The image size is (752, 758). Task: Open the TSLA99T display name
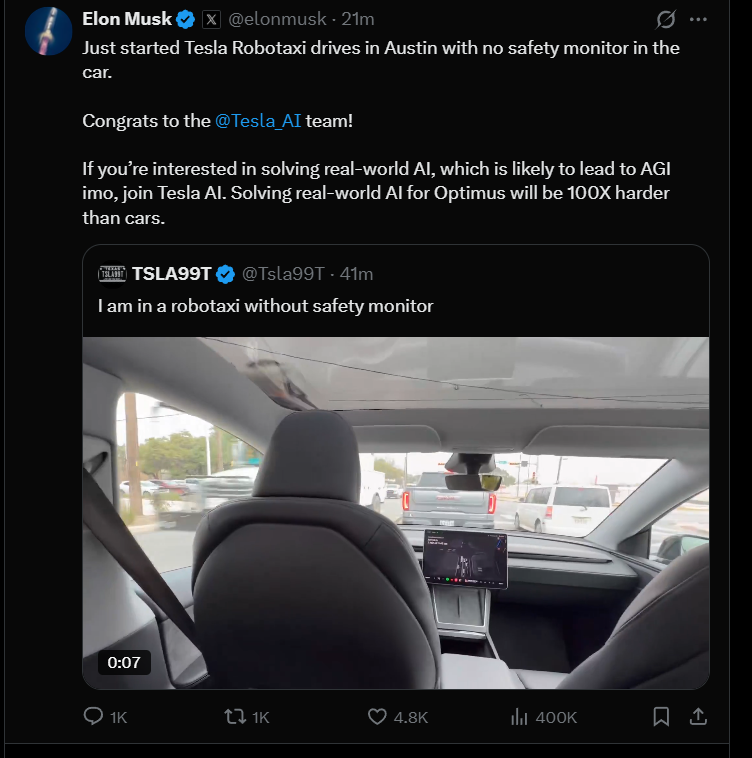click(171, 274)
